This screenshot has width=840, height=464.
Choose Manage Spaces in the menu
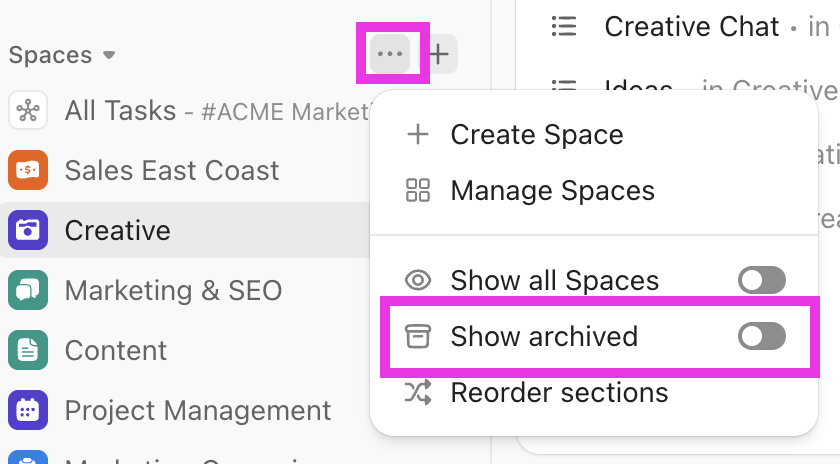(x=552, y=190)
